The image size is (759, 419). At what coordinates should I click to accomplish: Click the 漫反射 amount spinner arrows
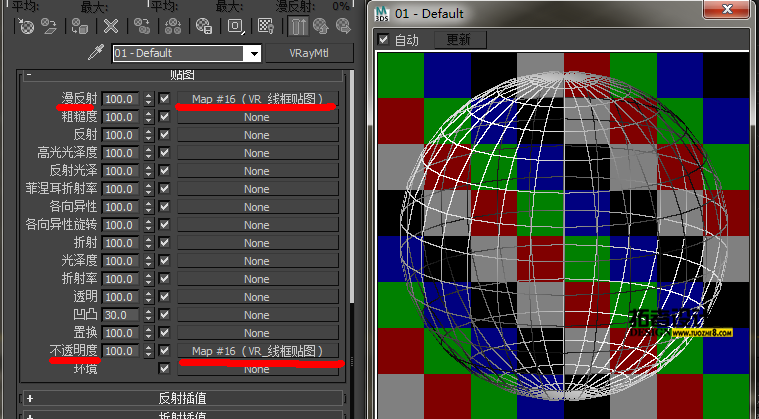click(149, 99)
